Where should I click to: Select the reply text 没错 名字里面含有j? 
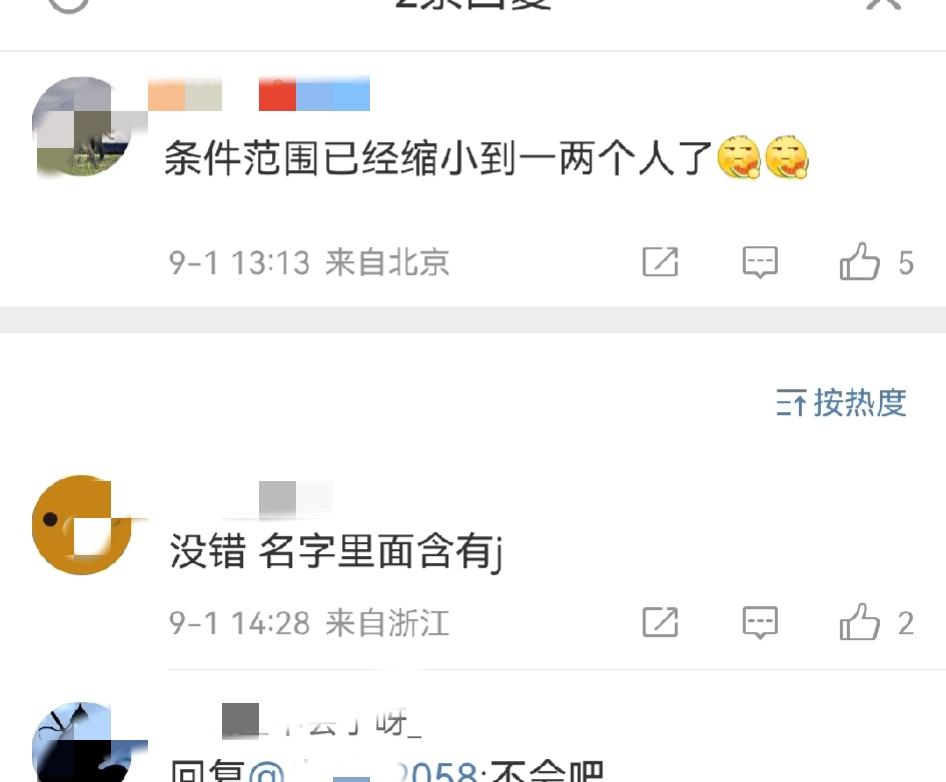[335, 552]
